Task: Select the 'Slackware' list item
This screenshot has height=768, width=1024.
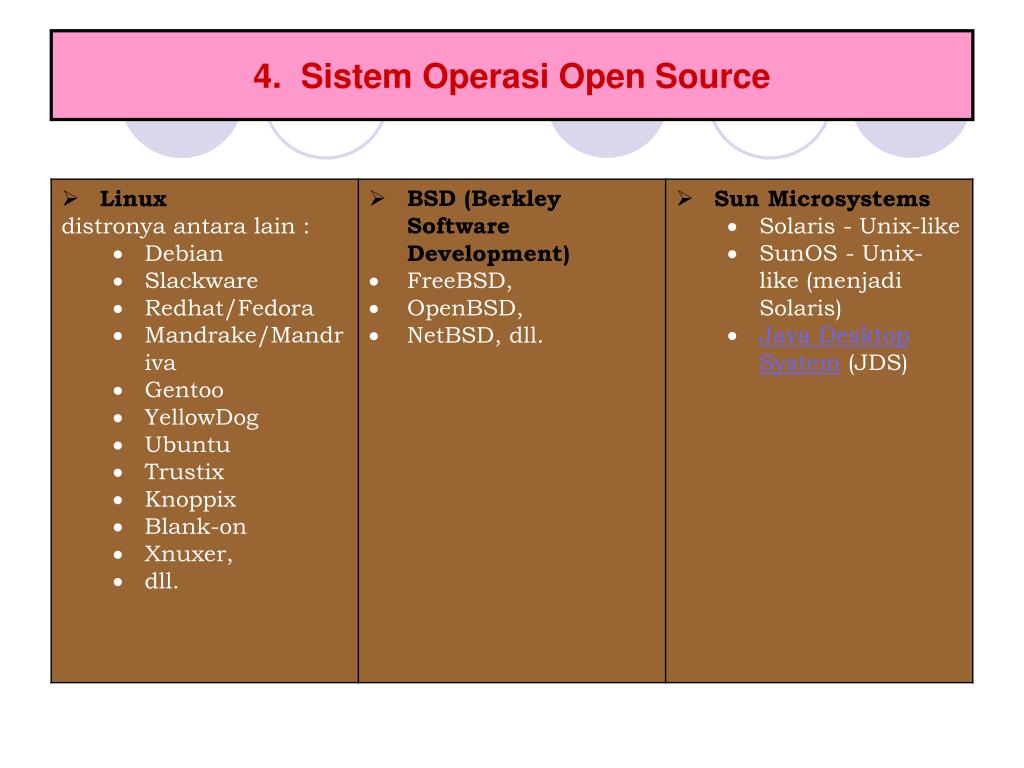Action: point(201,281)
